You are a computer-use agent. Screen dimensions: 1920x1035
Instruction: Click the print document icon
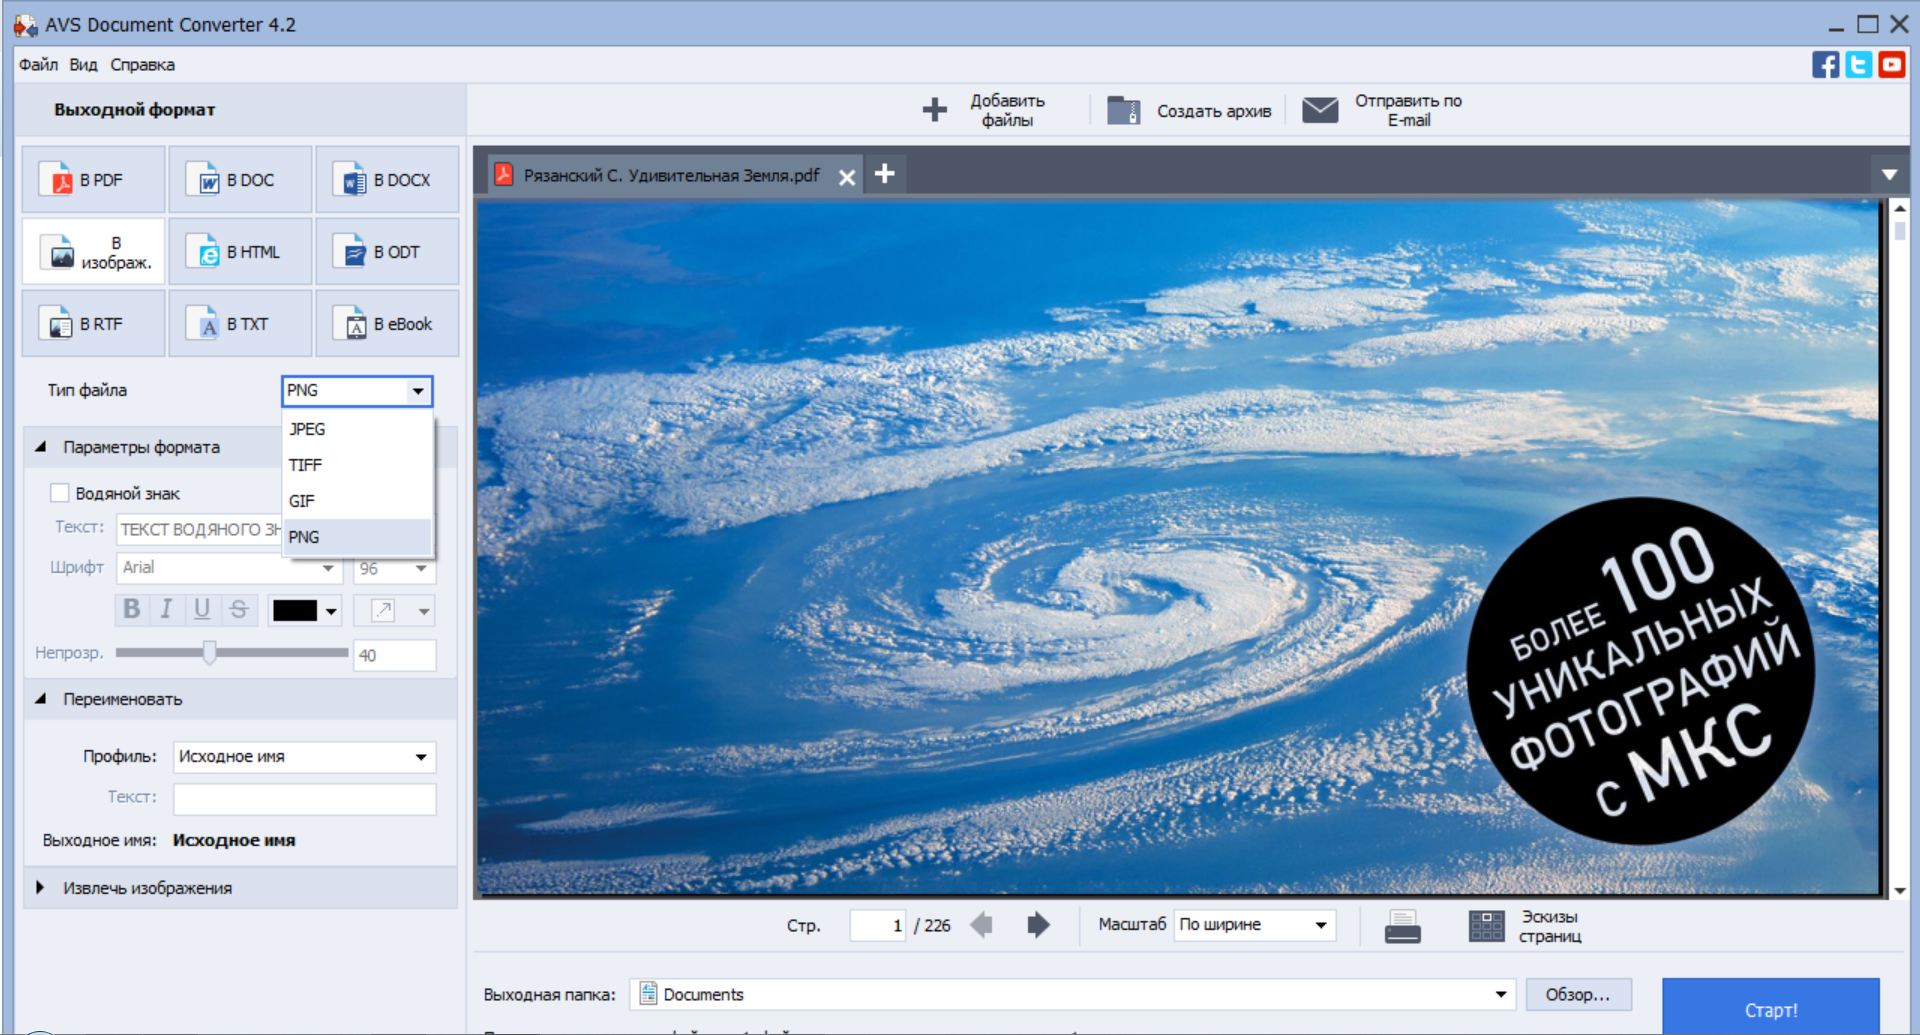coord(1402,926)
